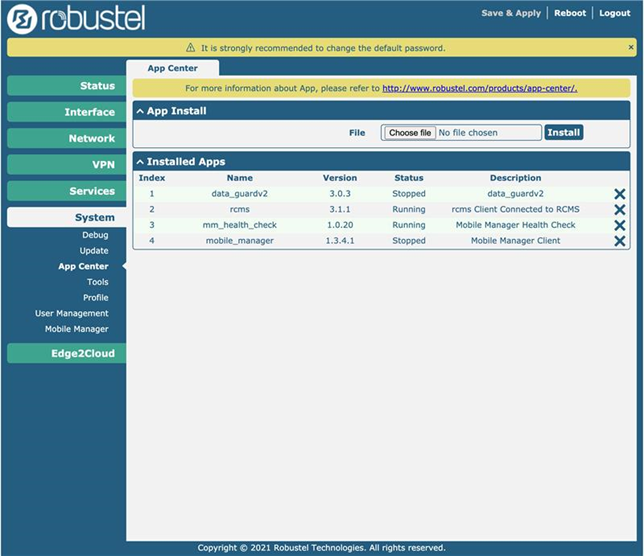This screenshot has width=644, height=556.
Task: Open User Management page
Action: pos(72,313)
